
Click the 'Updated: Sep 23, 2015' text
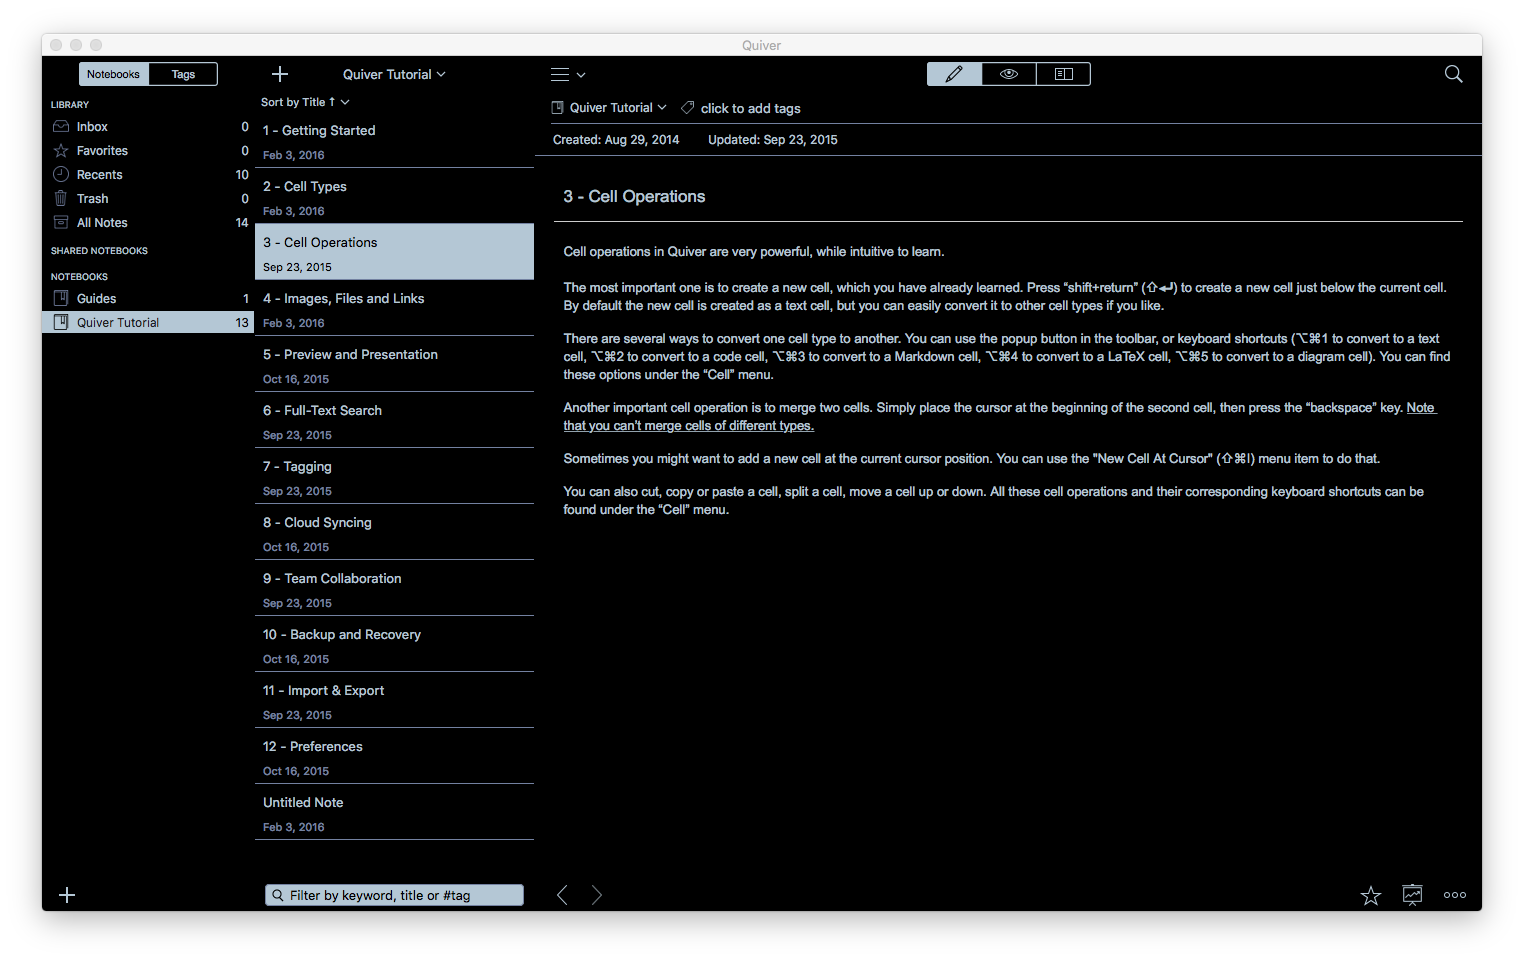pyautogui.click(x=773, y=140)
